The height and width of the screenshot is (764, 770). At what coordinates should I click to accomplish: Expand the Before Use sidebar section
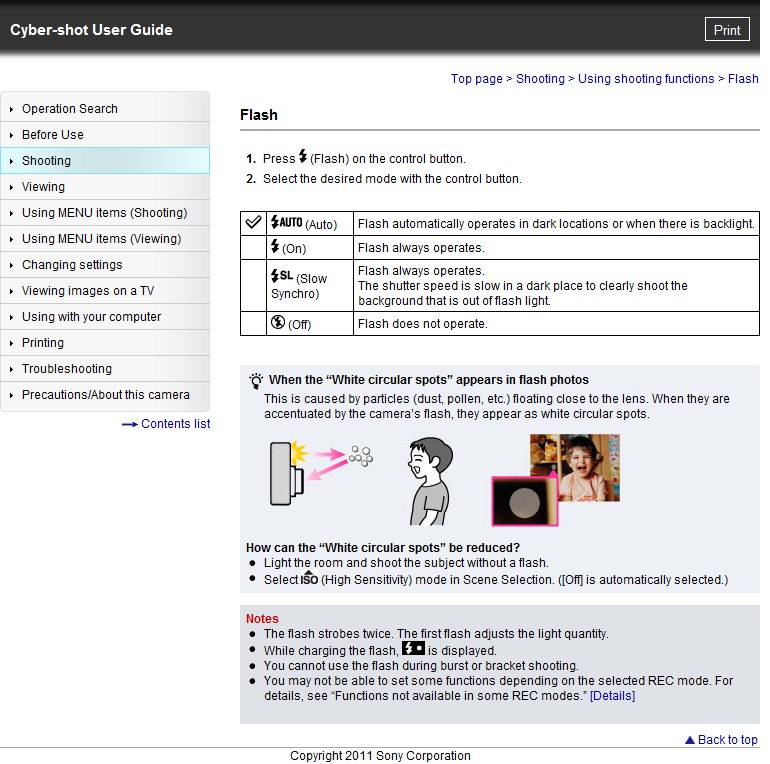pos(53,135)
